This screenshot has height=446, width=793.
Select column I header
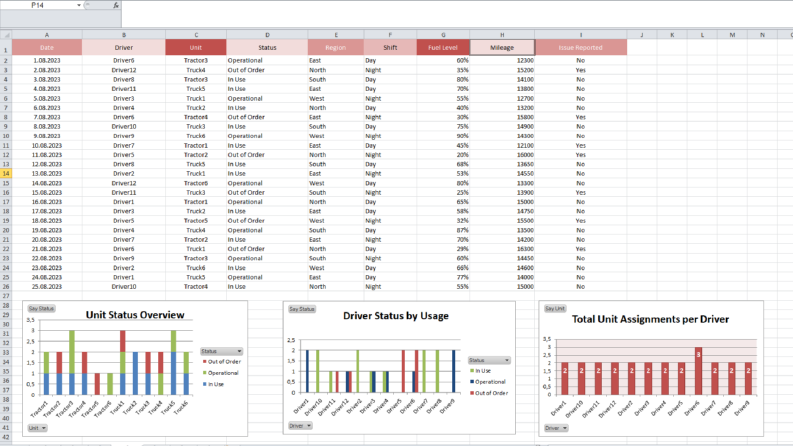tap(581, 35)
